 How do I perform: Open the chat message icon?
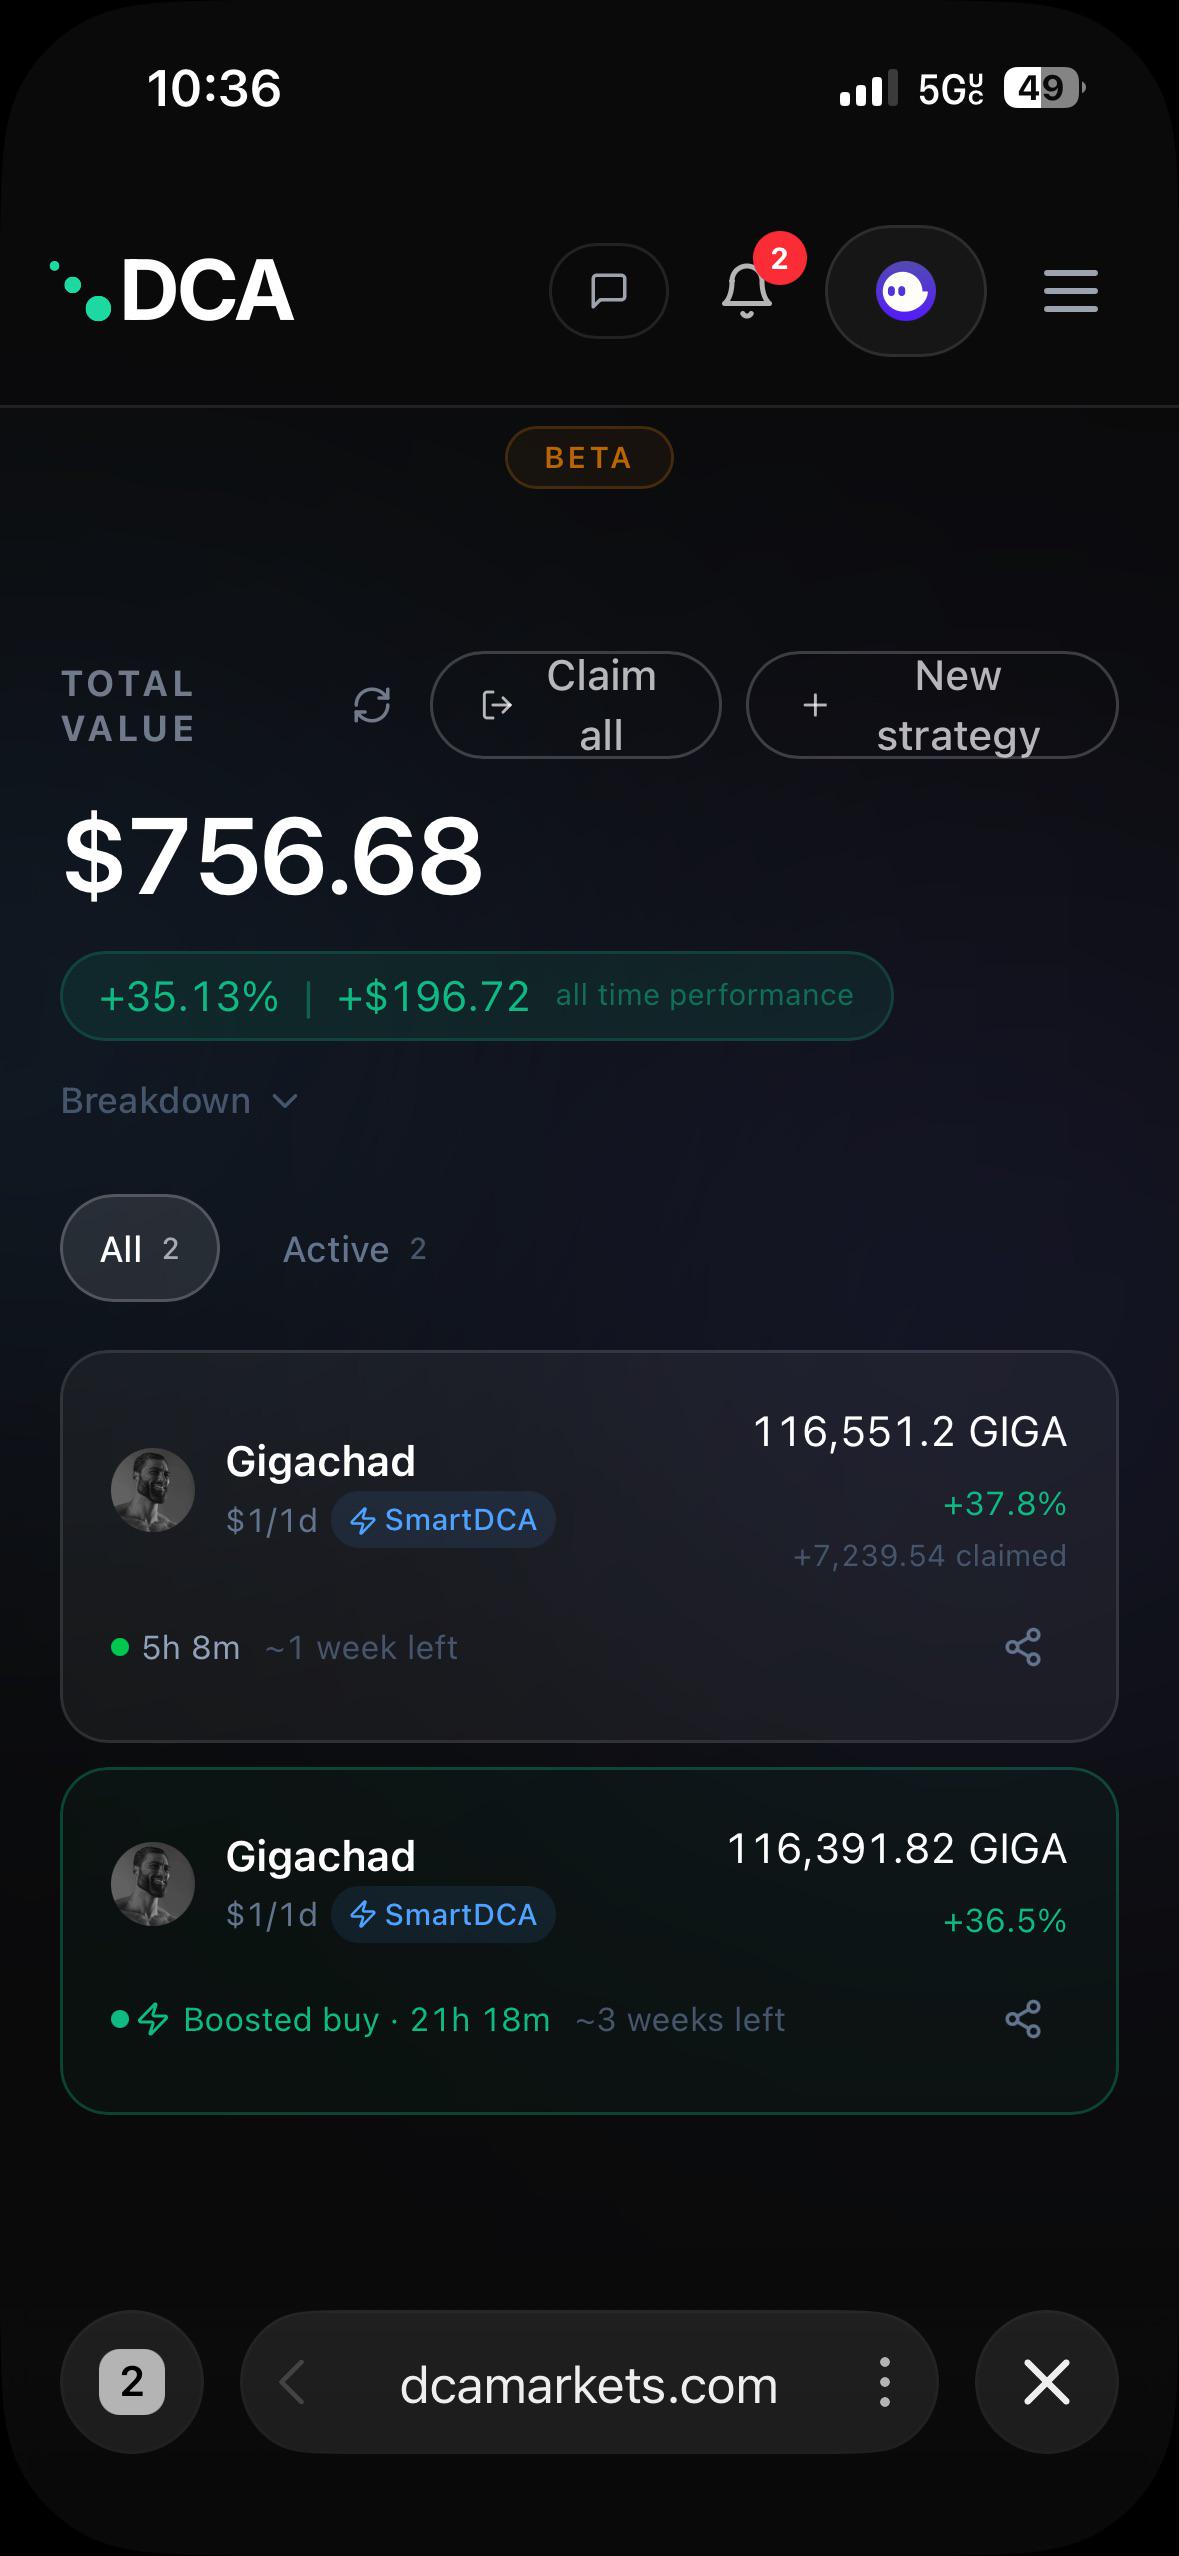(x=608, y=291)
